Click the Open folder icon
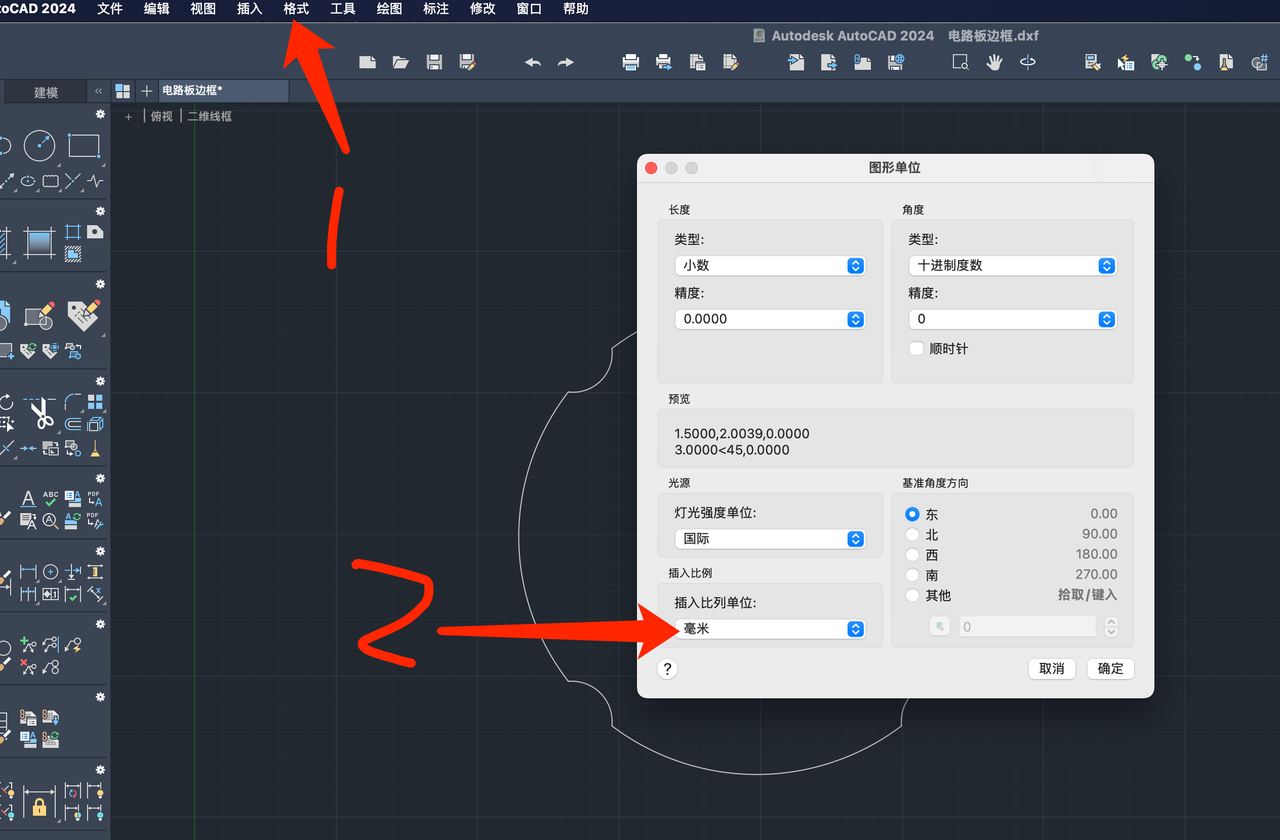1280x840 pixels. tap(401, 62)
